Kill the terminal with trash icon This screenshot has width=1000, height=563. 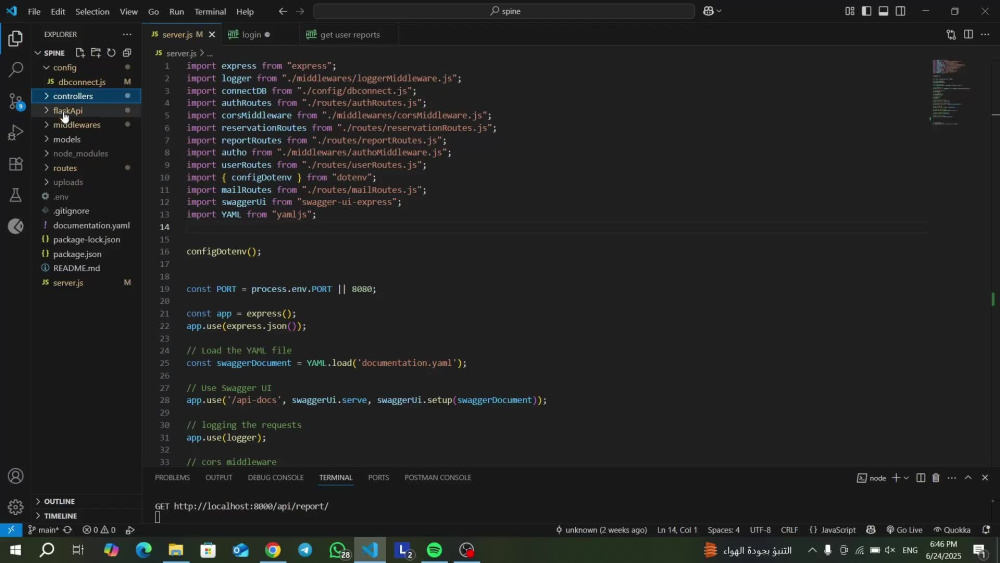coord(936,478)
